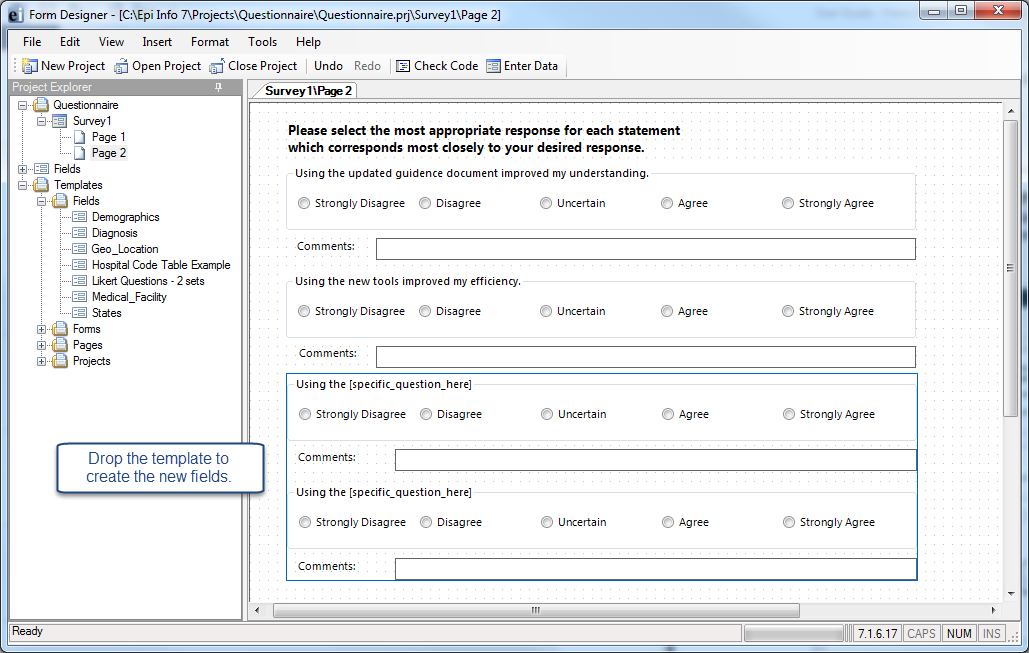The height and width of the screenshot is (653, 1029).
Task: Click the second Comments input field
Action: 646,357
